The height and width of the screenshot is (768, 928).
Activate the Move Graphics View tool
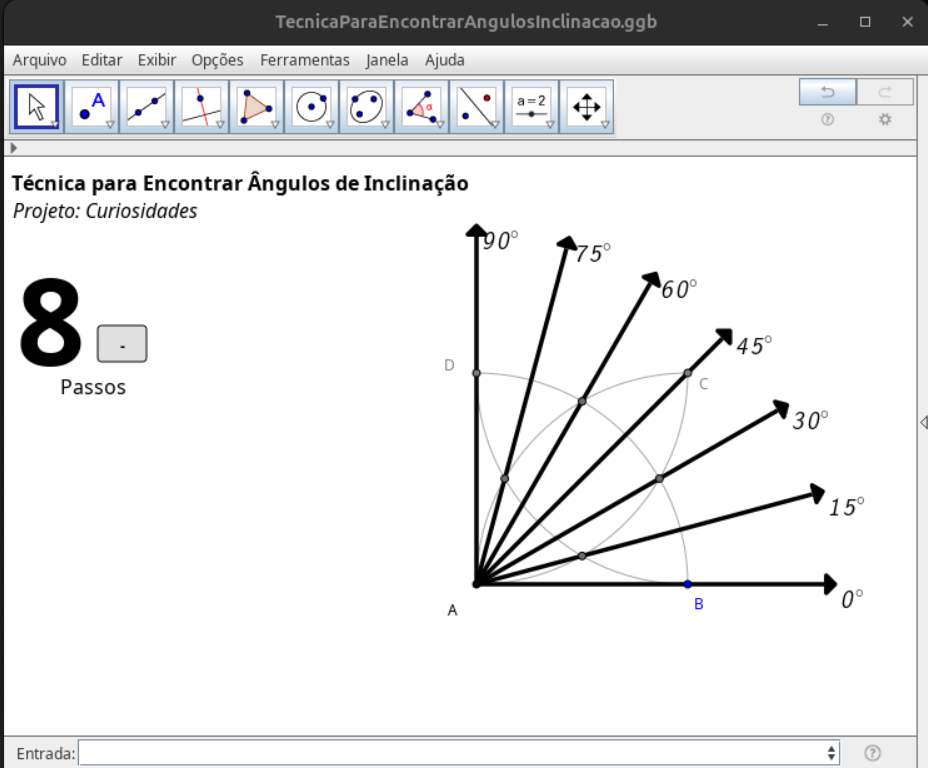(x=587, y=106)
